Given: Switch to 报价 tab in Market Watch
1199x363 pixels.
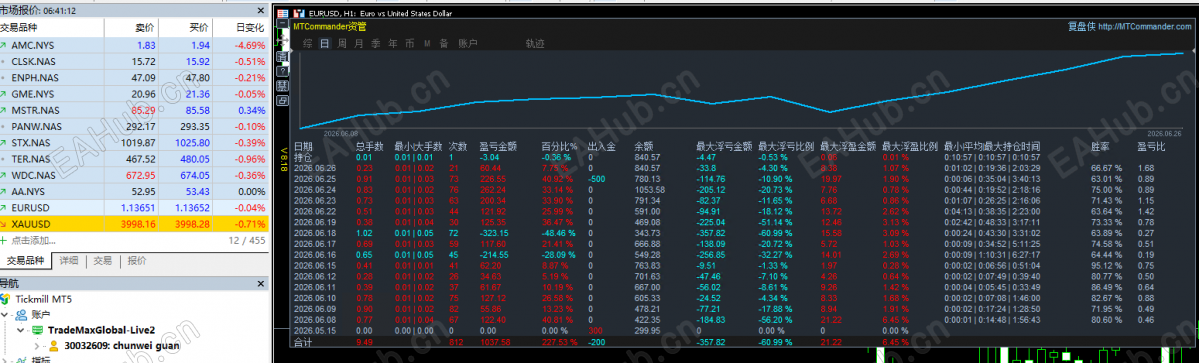Looking at the screenshot, I should pos(137,261).
